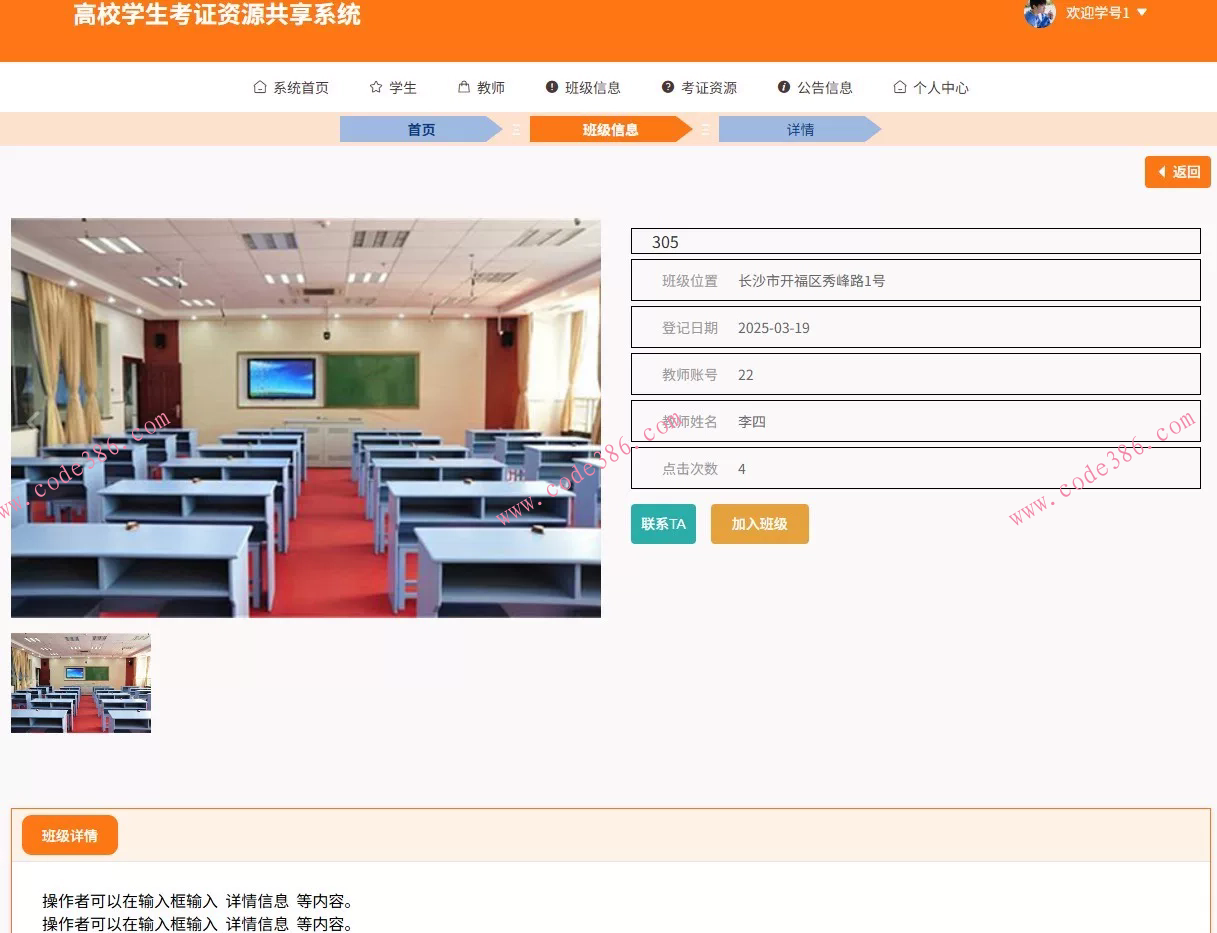Select the active 班级信息 step highlight
This screenshot has width=1217, height=933.
pos(610,129)
